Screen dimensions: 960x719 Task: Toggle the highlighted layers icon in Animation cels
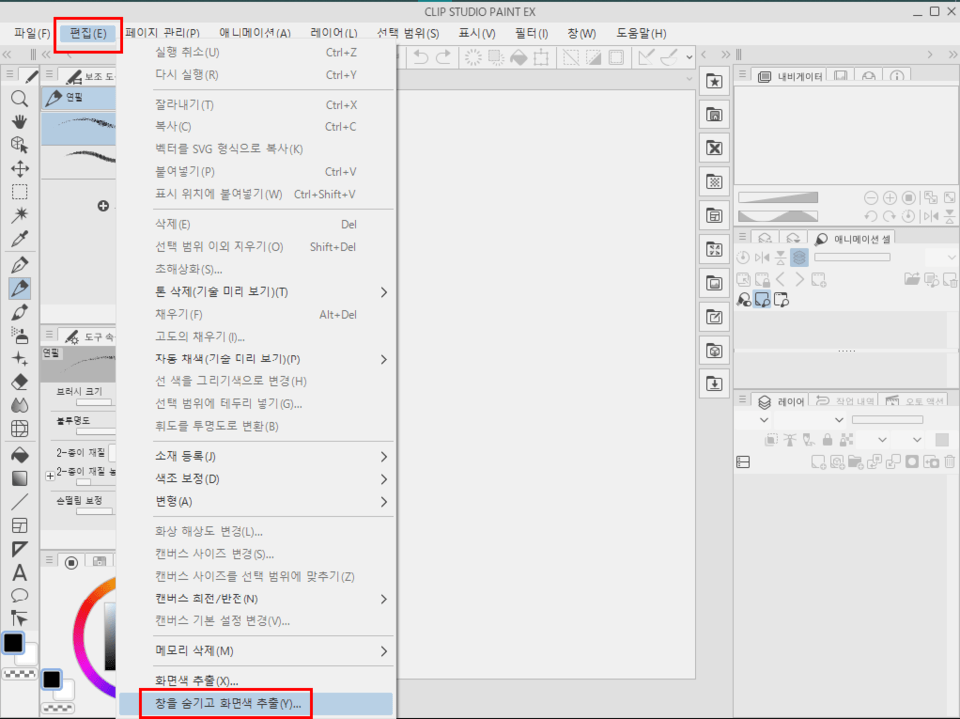[x=799, y=258]
